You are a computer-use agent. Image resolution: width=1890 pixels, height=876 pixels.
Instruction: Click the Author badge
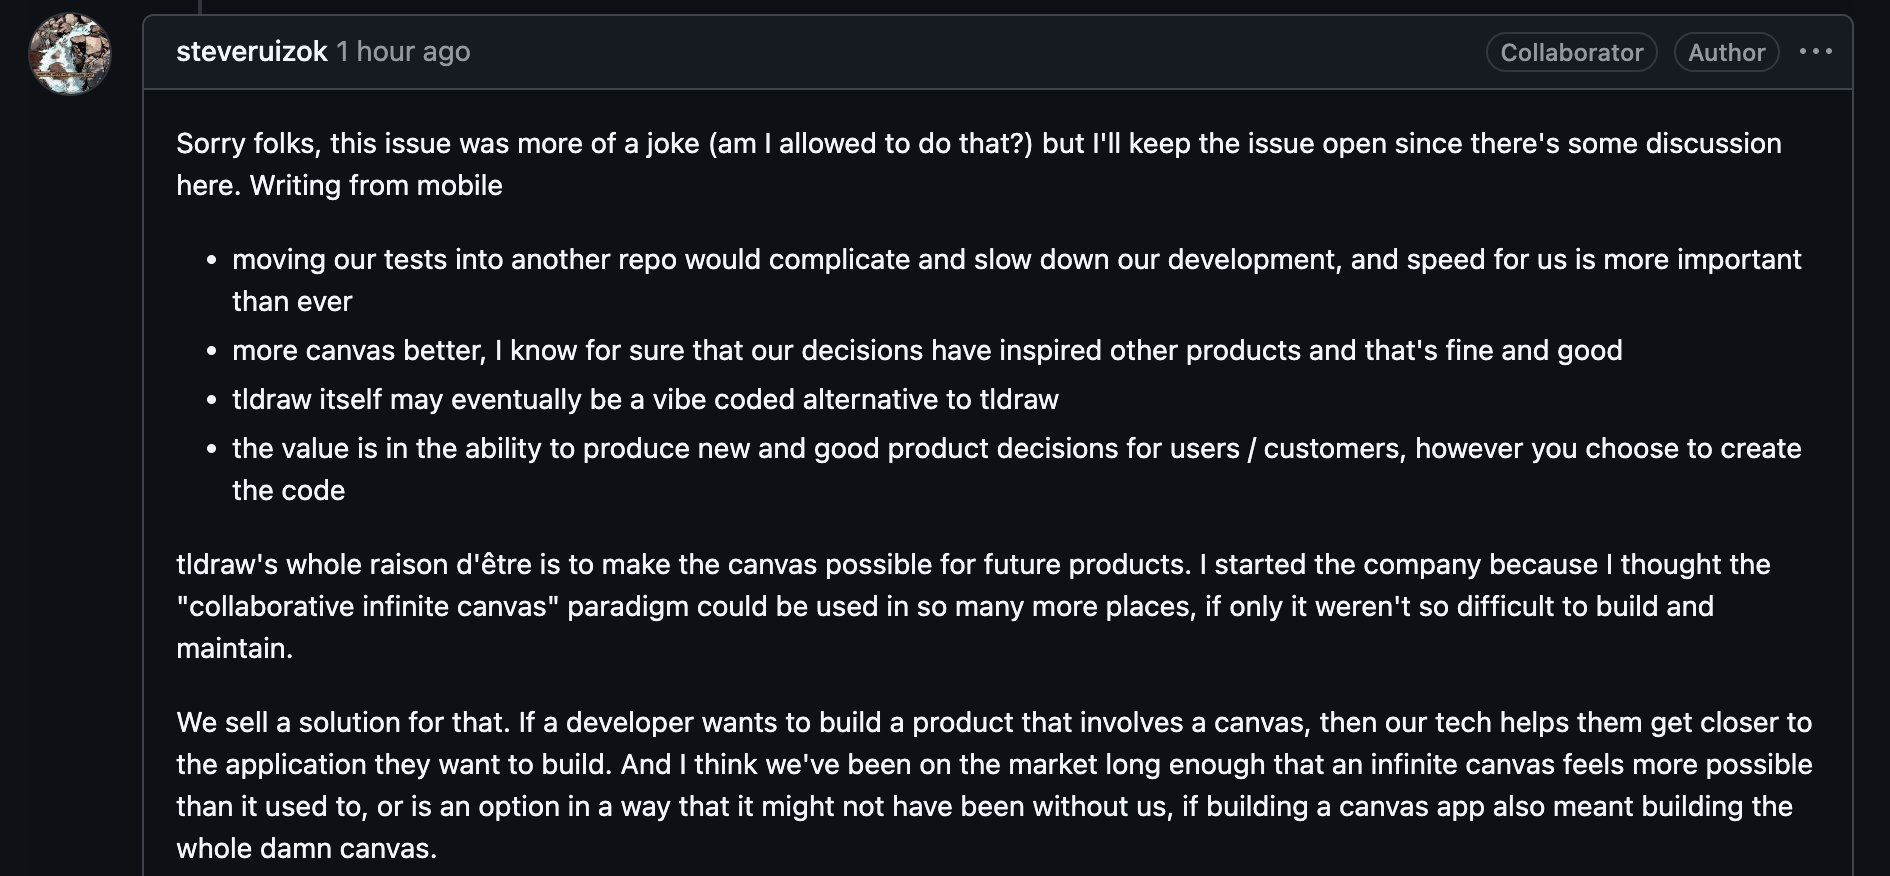[x=1726, y=53]
